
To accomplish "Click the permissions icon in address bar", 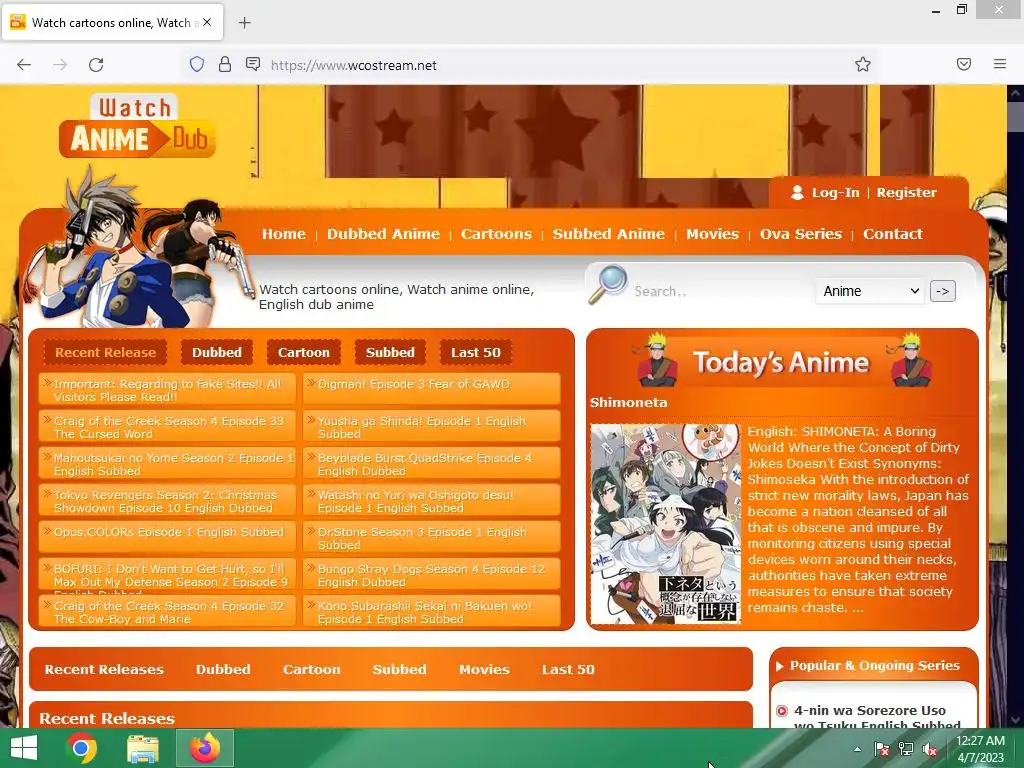I will click(x=253, y=64).
